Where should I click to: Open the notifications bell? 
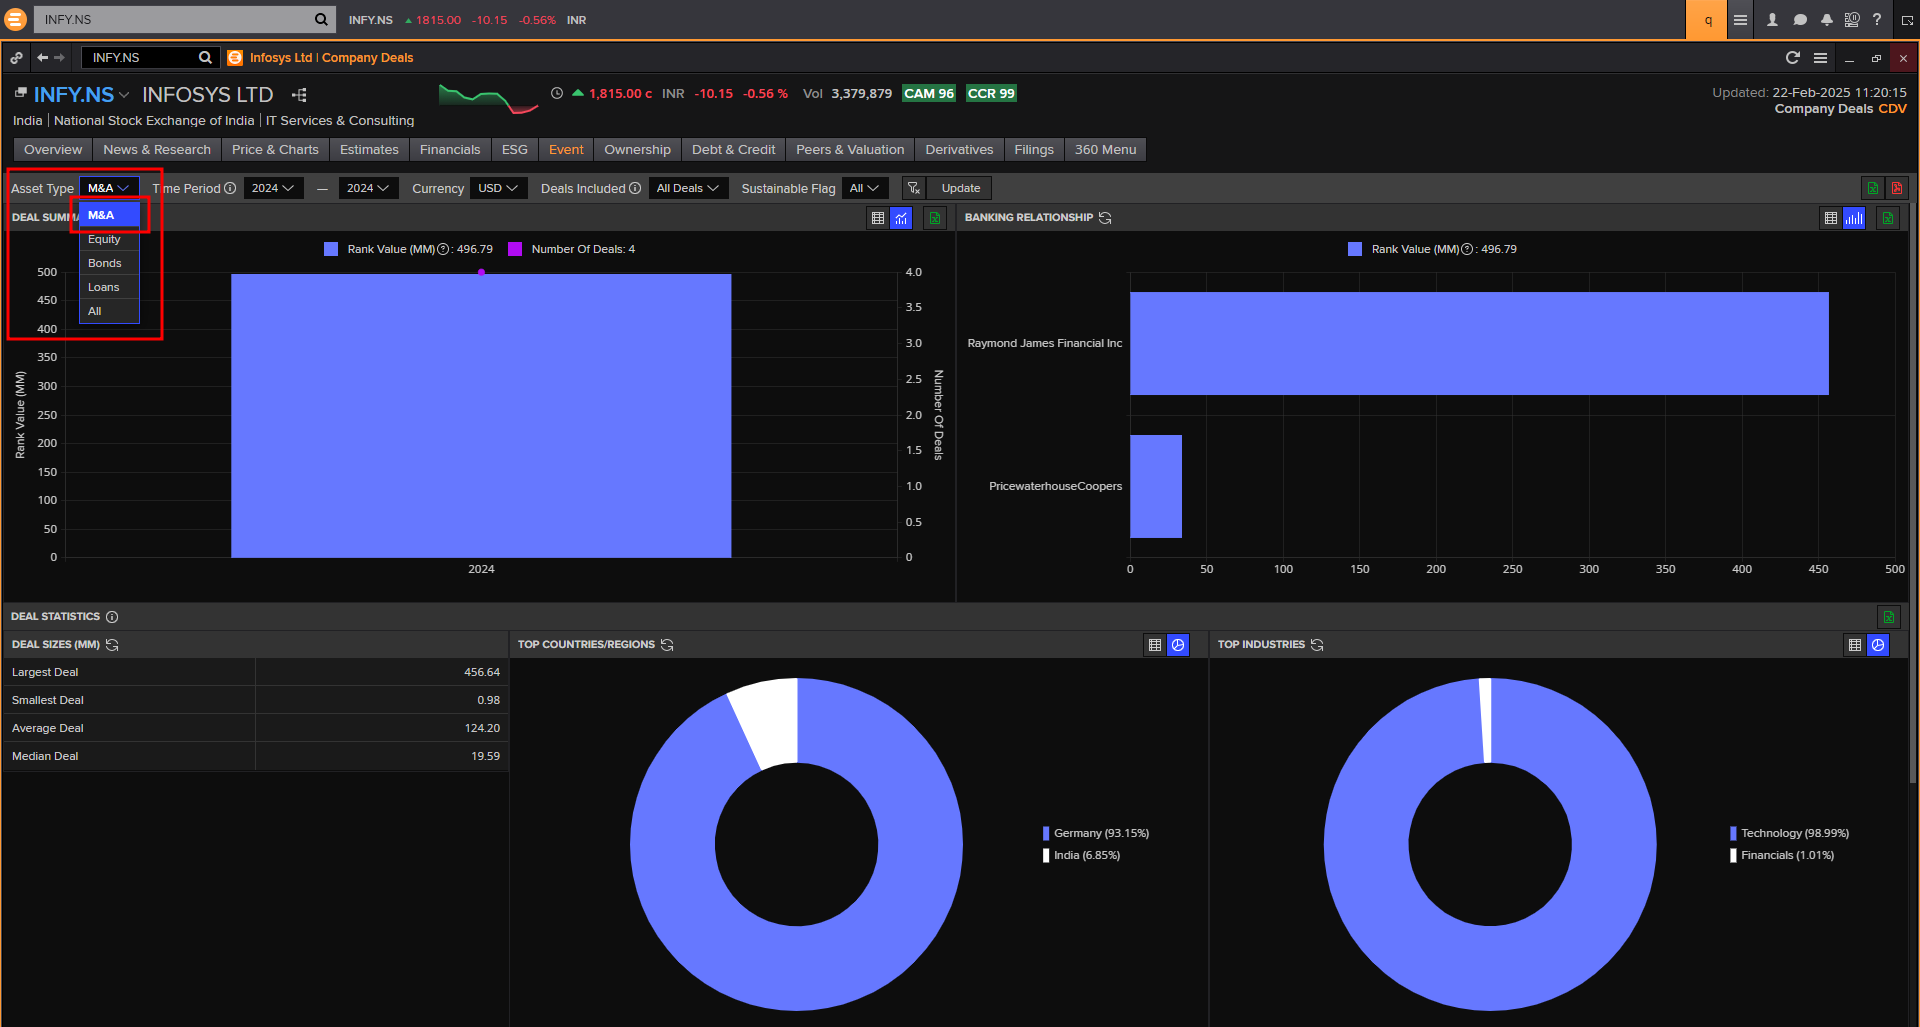pyautogui.click(x=1826, y=20)
